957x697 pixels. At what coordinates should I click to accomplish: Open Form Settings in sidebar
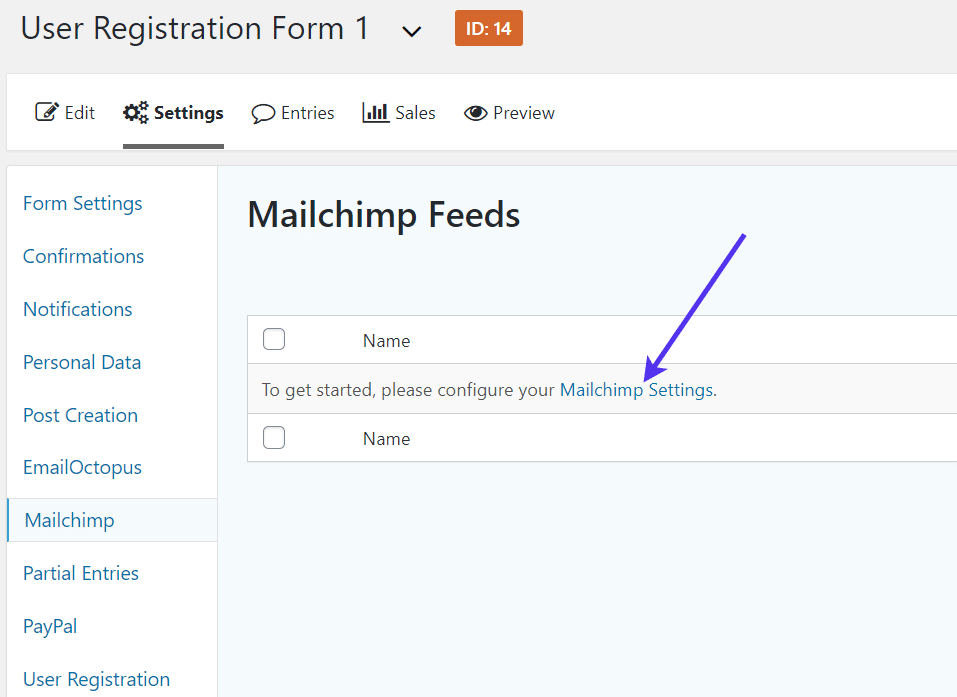pos(83,203)
